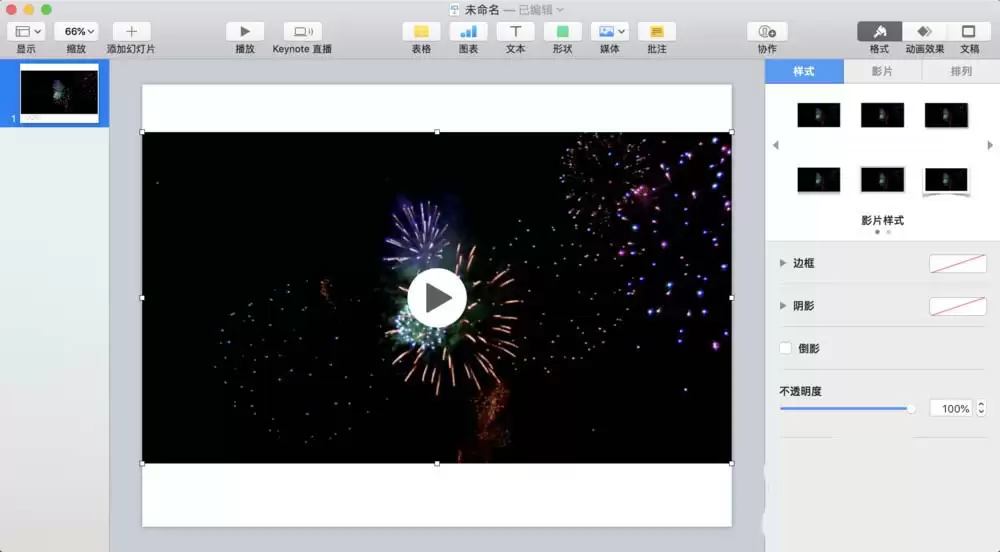
Task: Open Keynote Live (Keynote 直播)
Action: [x=302, y=31]
